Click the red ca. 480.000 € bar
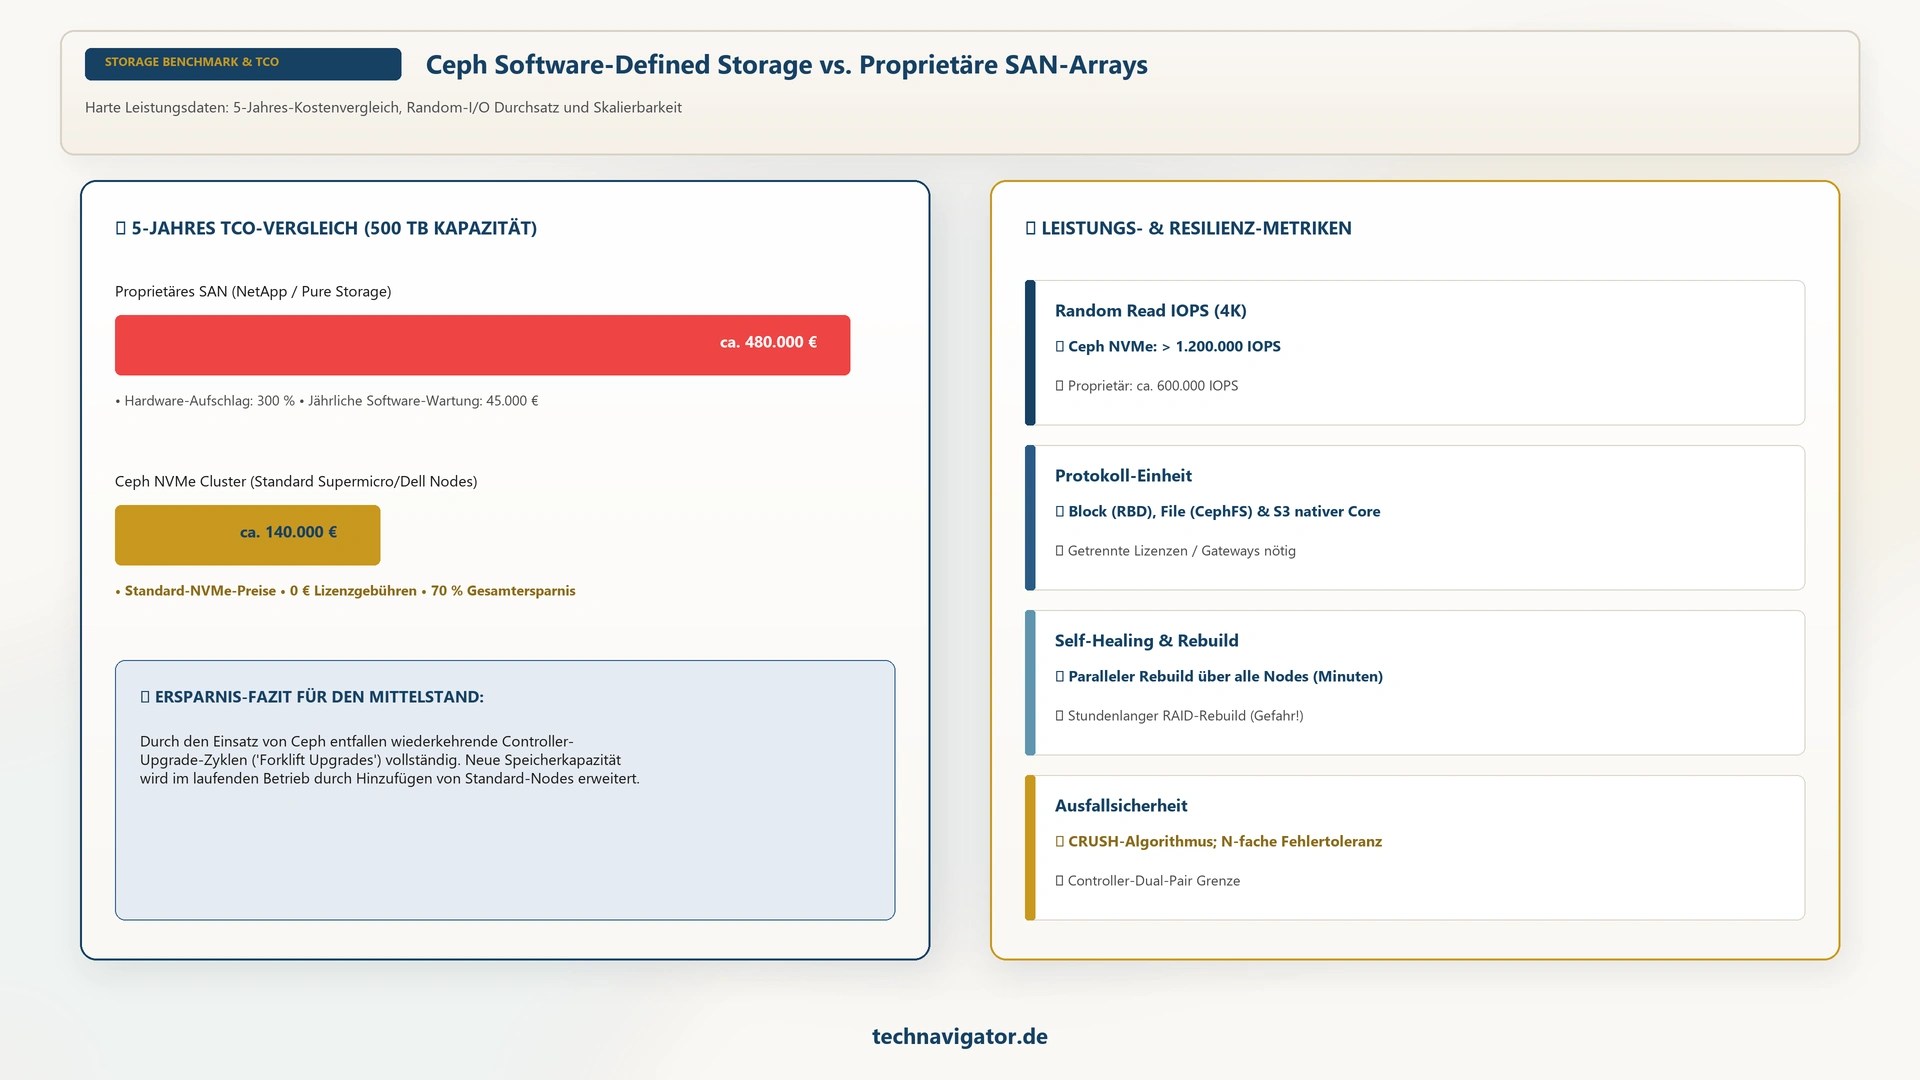The image size is (1920, 1080). tap(482, 345)
